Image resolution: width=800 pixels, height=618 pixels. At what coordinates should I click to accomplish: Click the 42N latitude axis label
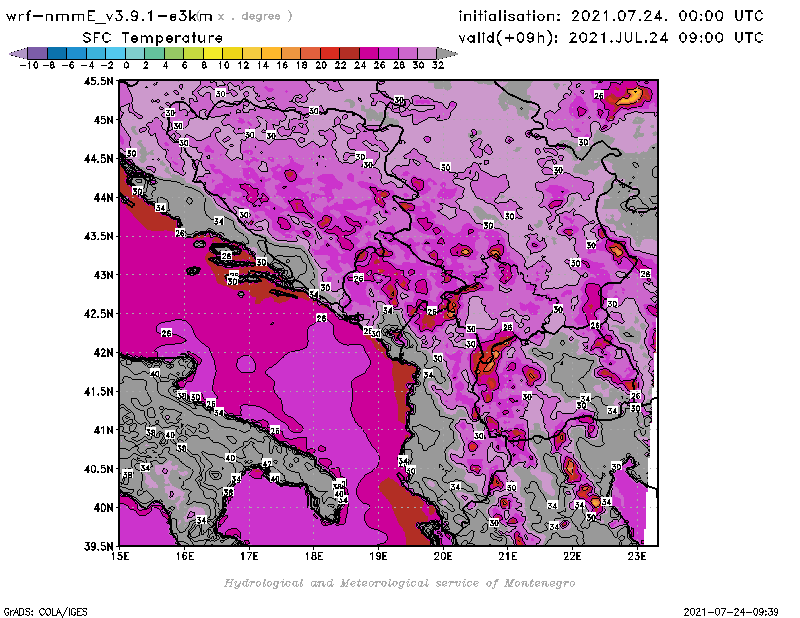click(102, 352)
